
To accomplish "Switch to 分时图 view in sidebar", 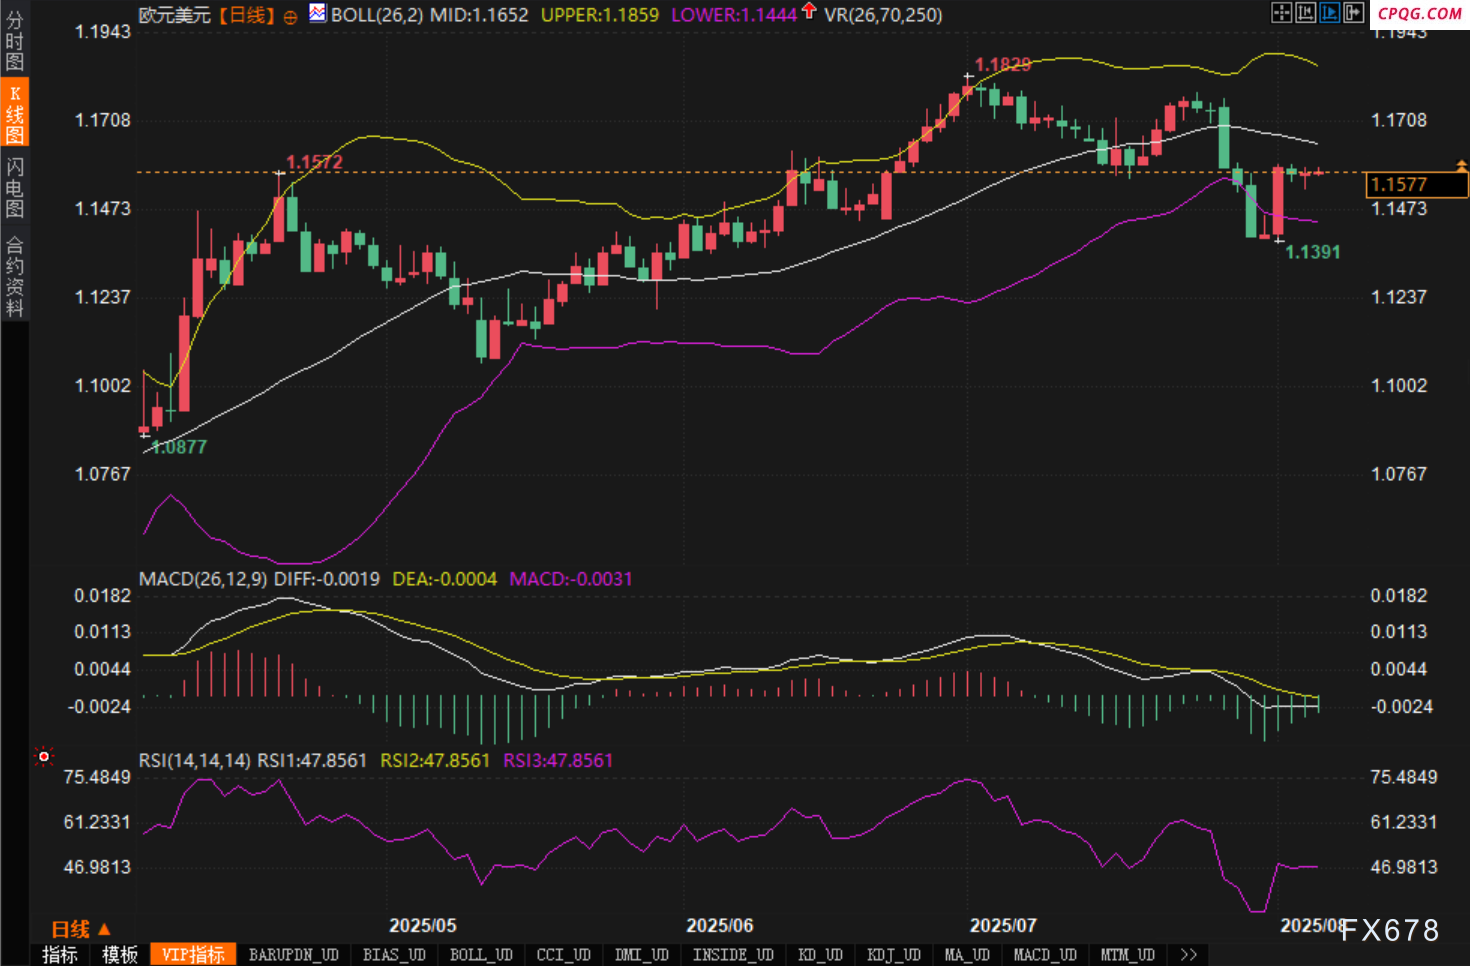I will (14, 40).
